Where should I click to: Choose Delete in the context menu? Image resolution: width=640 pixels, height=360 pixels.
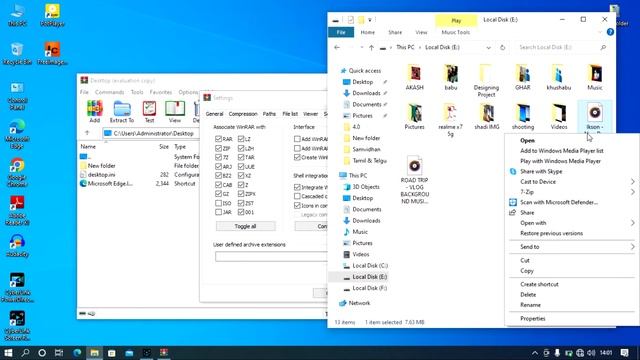pyautogui.click(x=528, y=295)
